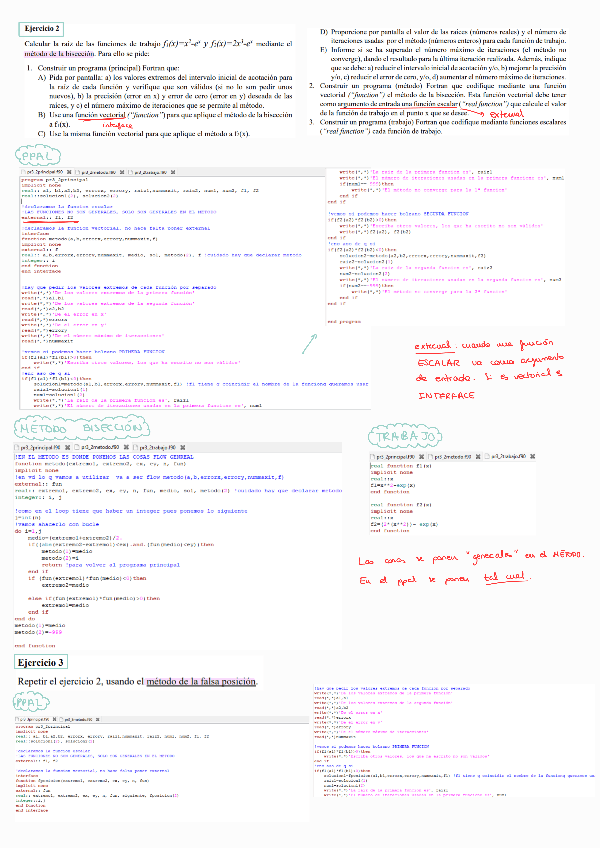
Task: Click 'real function f2(x)' line in Trabajo code
Action: (x=401, y=505)
